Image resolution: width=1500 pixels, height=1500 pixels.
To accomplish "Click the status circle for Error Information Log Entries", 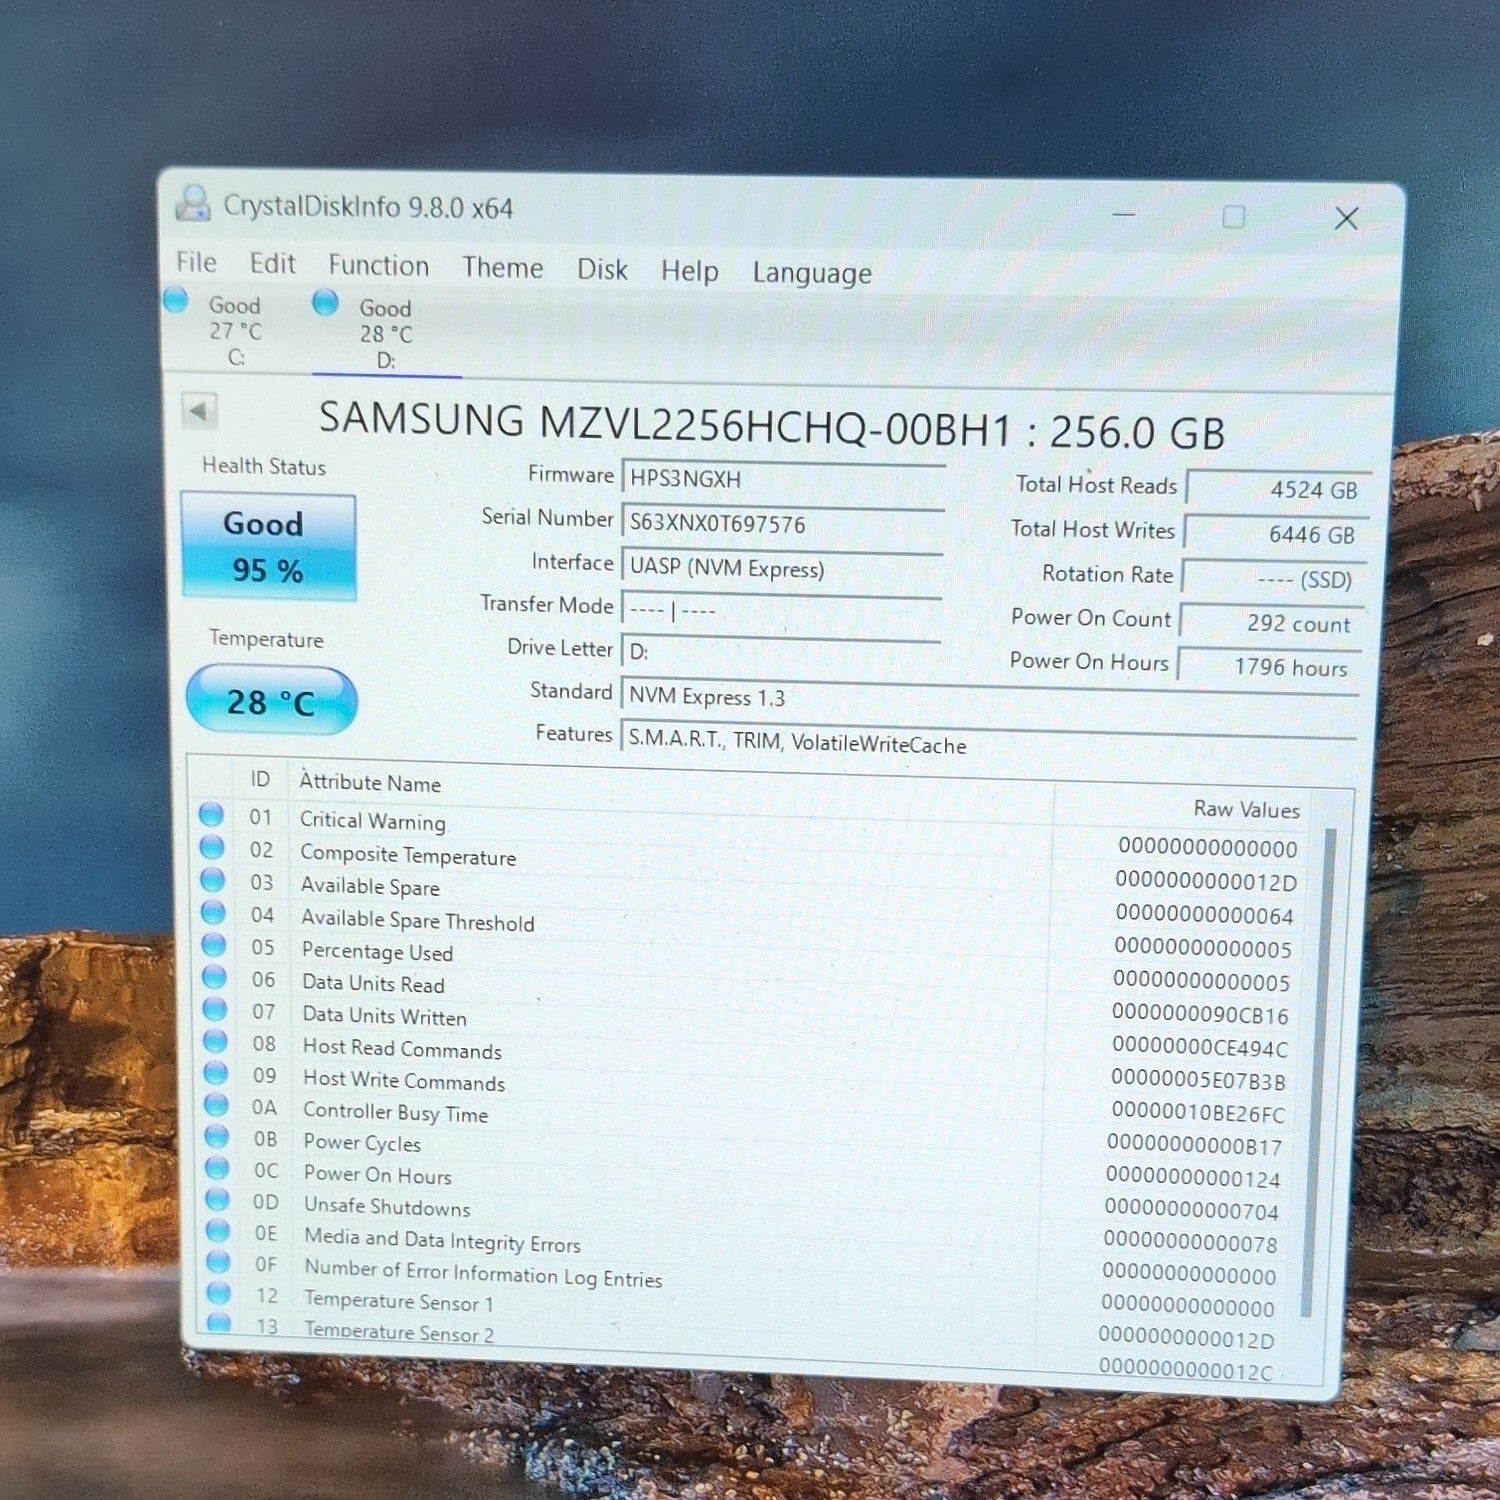I will point(218,1262).
